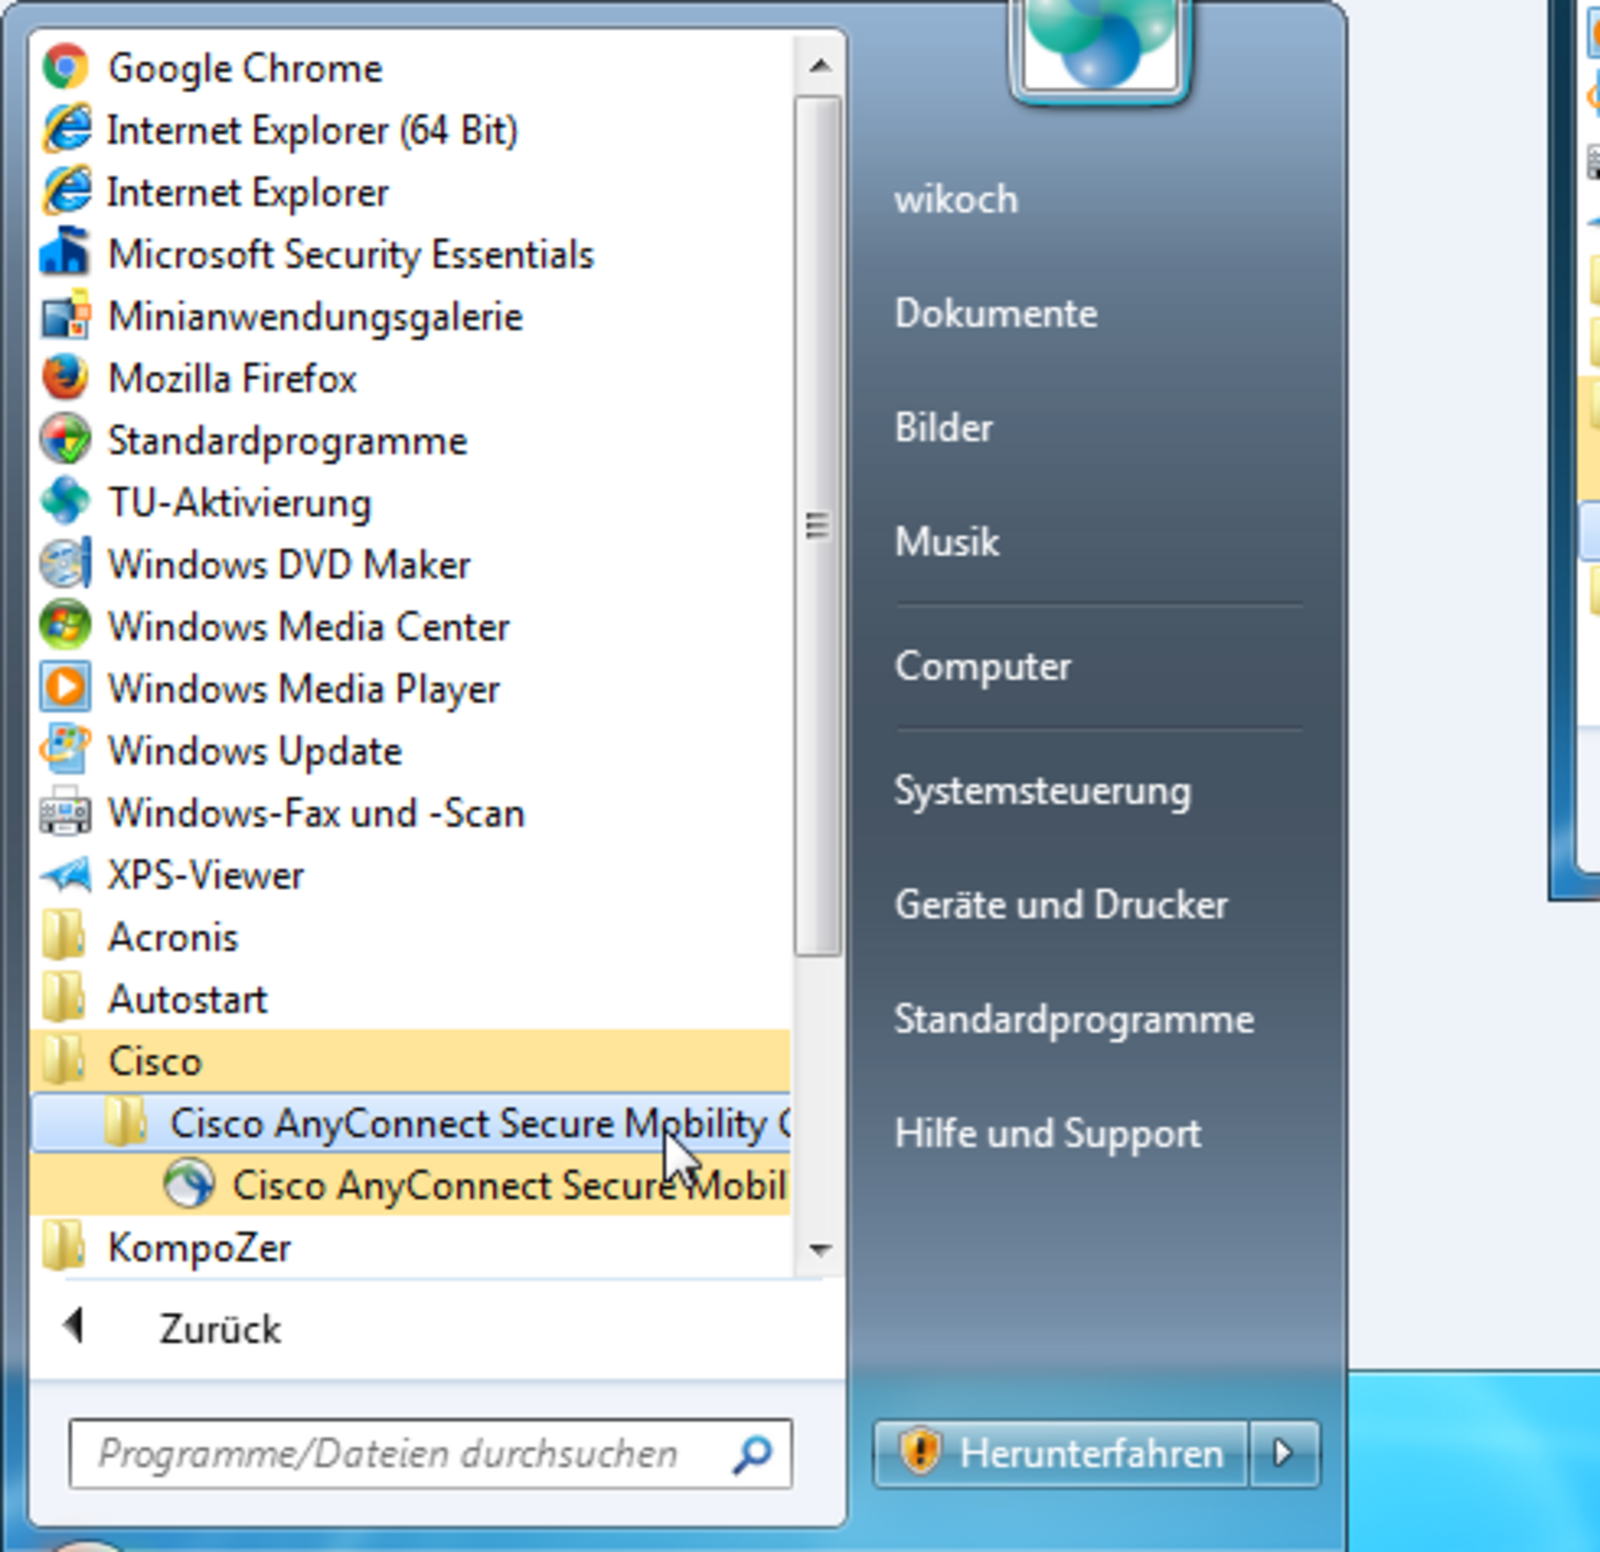Launch Mozilla Firefox icon
Screen dimensions: 1600x1552
[x=65, y=378]
